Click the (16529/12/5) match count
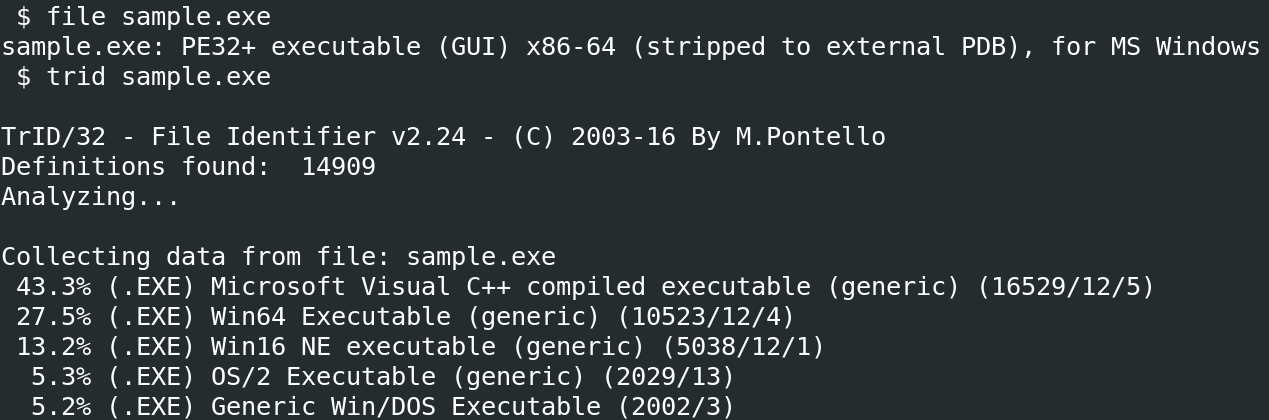 point(1066,287)
